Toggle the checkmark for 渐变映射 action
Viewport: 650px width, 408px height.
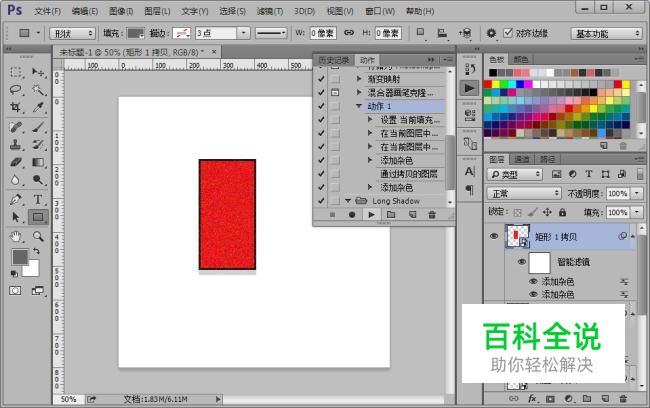point(321,79)
